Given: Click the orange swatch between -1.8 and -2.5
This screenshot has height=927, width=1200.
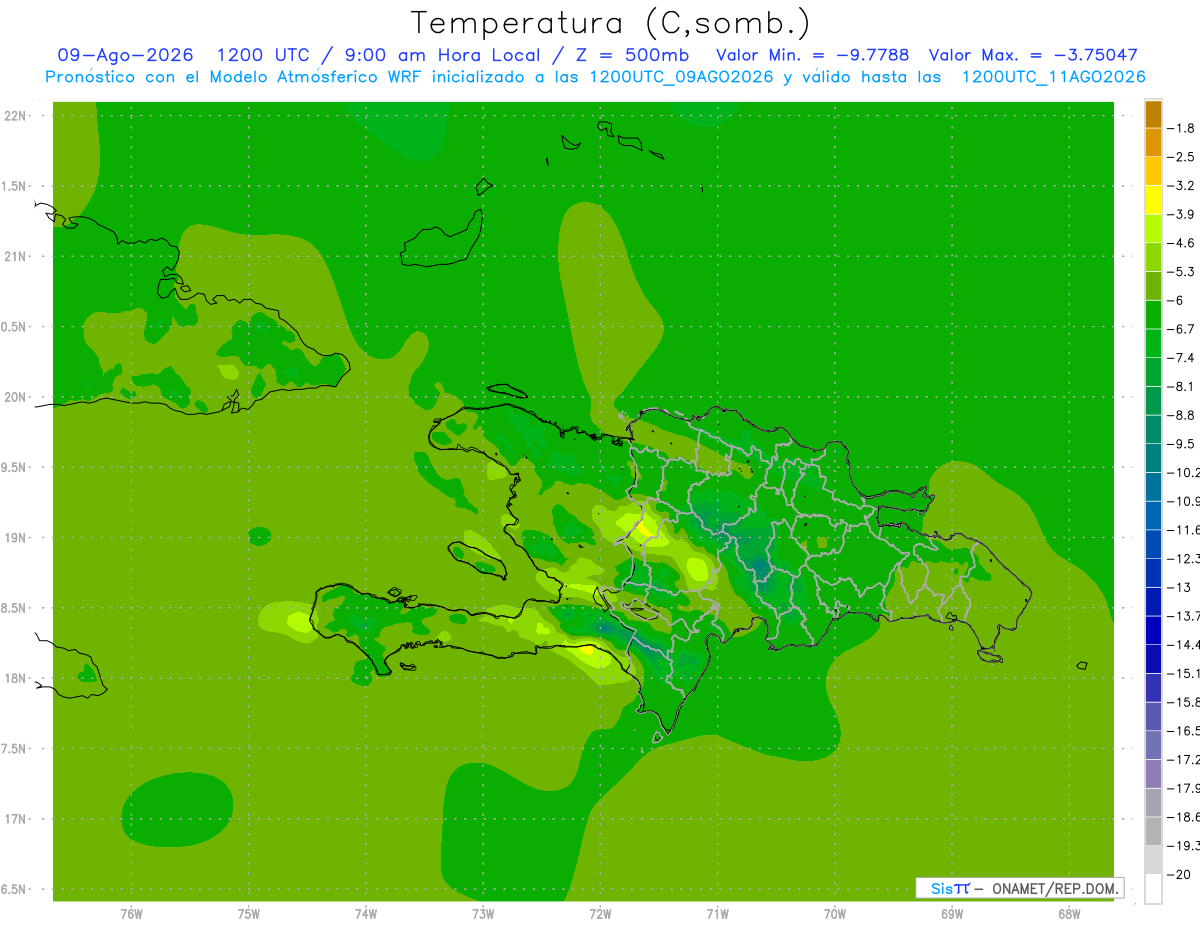Looking at the screenshot, I should tap(1153, 143).
